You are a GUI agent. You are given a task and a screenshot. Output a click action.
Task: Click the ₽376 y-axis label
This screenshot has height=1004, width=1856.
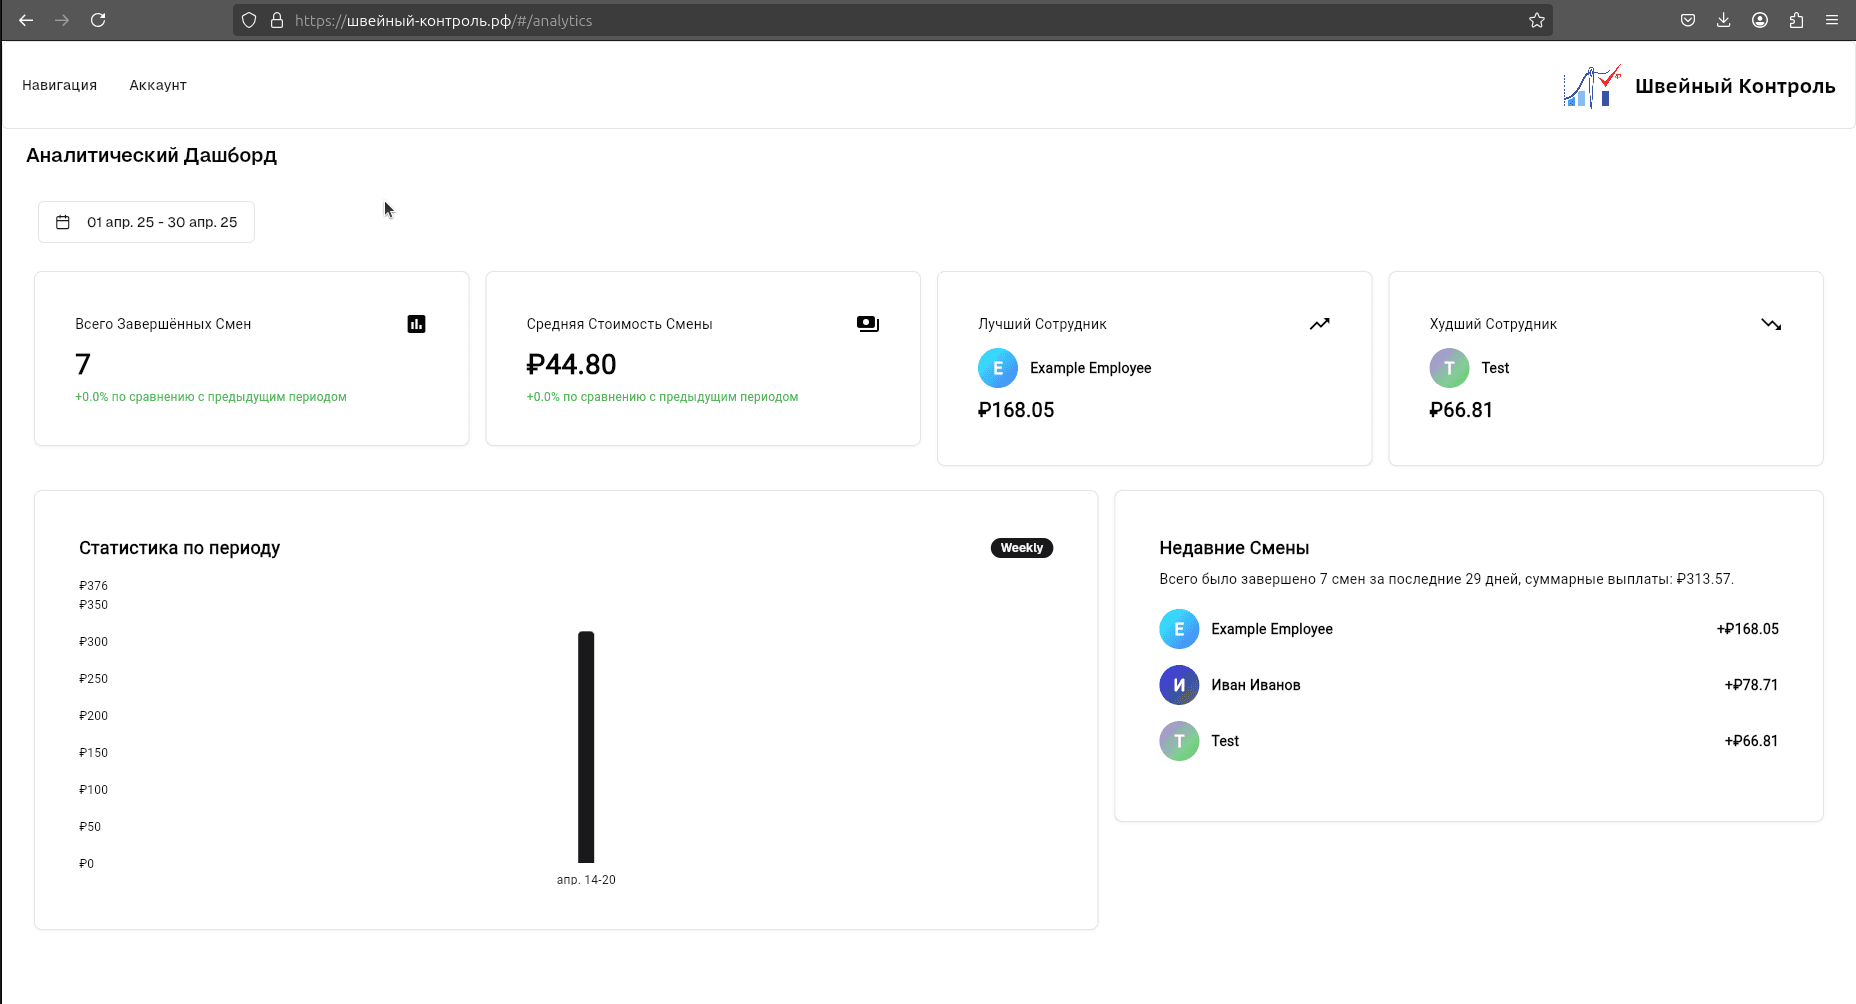tap(94, 586)
